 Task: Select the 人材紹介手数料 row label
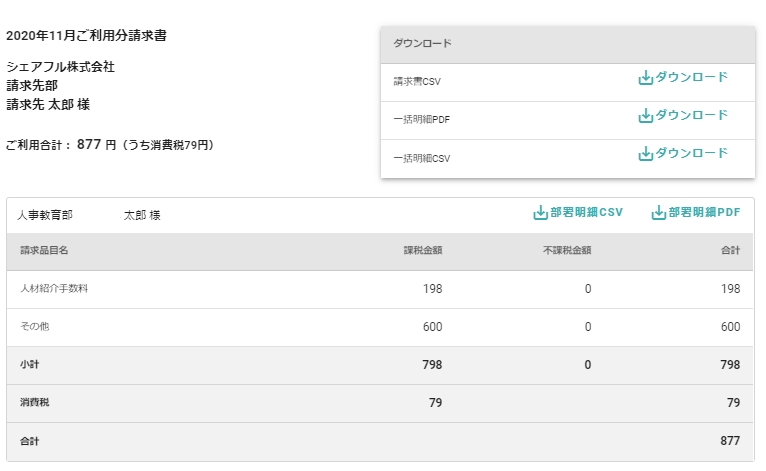click(x=54, y=289)
